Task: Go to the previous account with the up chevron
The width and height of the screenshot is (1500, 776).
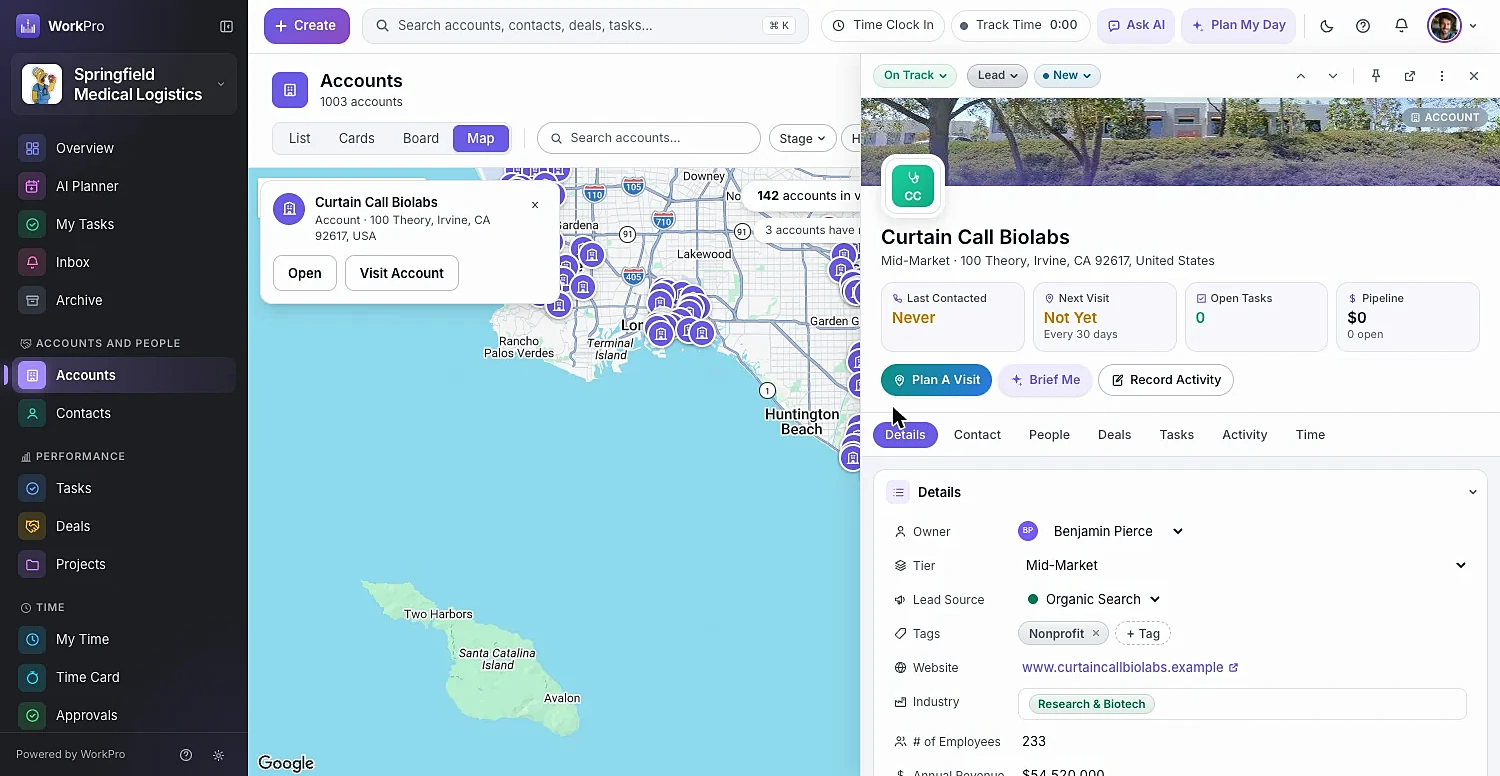Action: click(x=1301, y=76)
